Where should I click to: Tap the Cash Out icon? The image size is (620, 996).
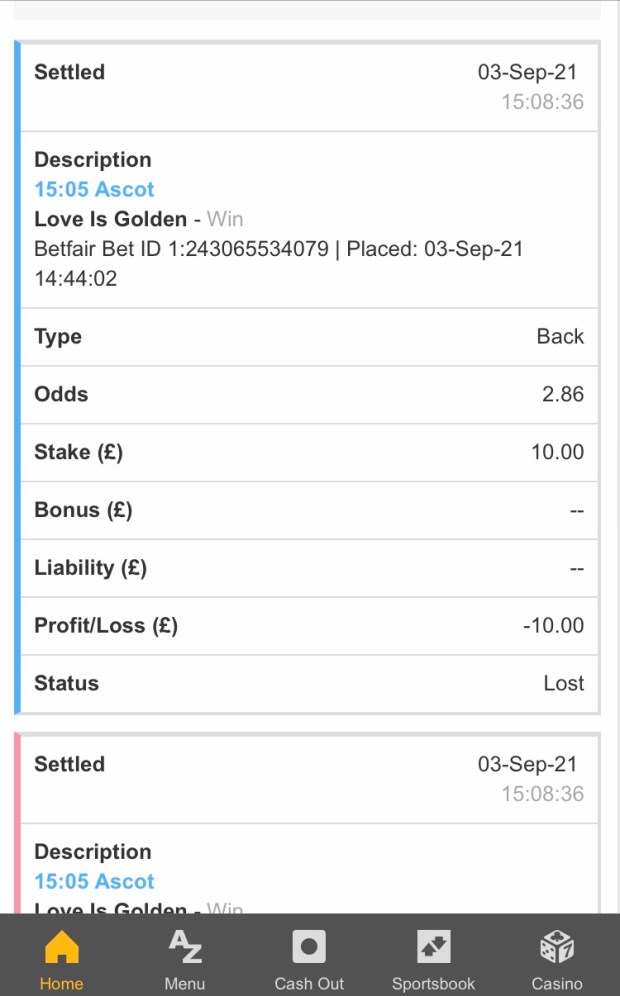pos(309,947)
